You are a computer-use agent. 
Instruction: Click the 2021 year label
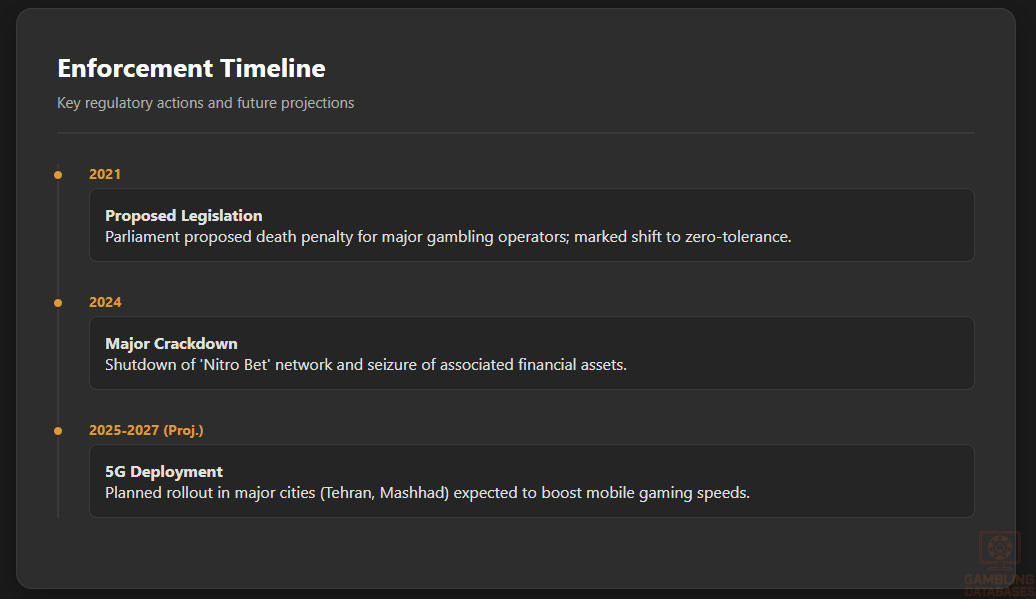pyautogui.click(x=105, y=174)
